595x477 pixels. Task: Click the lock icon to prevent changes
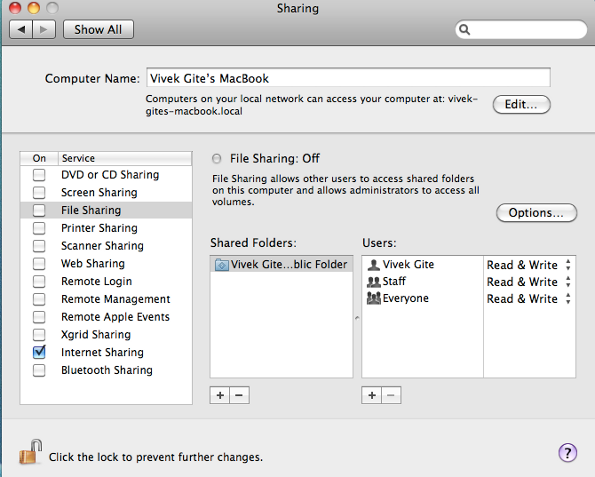[x=30, y=452]
